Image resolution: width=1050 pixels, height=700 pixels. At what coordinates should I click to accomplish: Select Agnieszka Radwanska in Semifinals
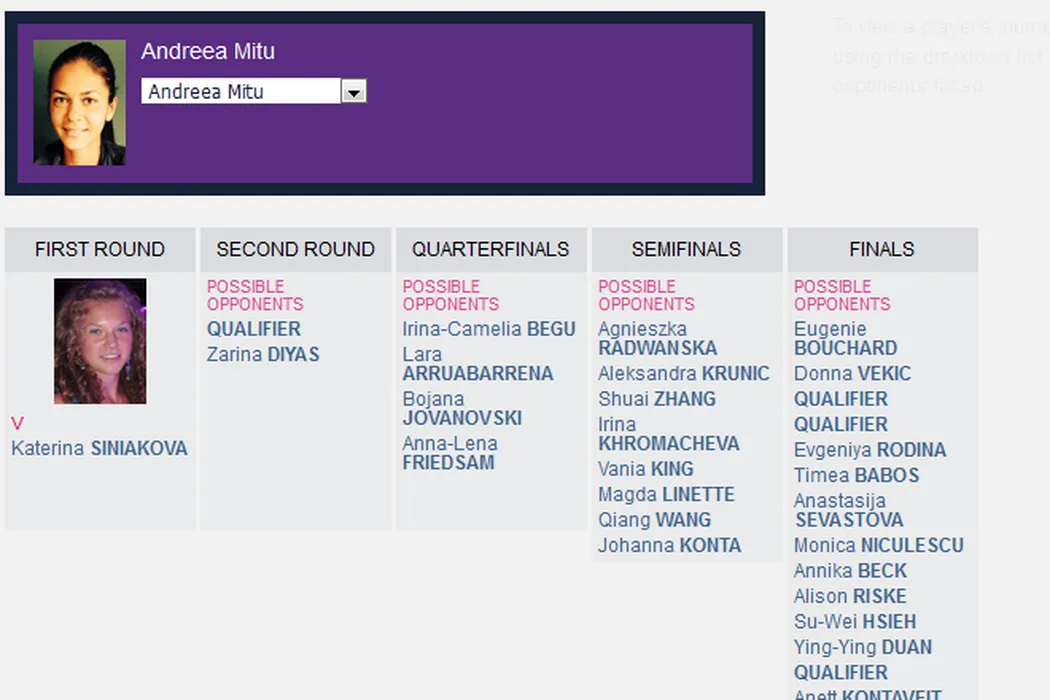[657, 339]
